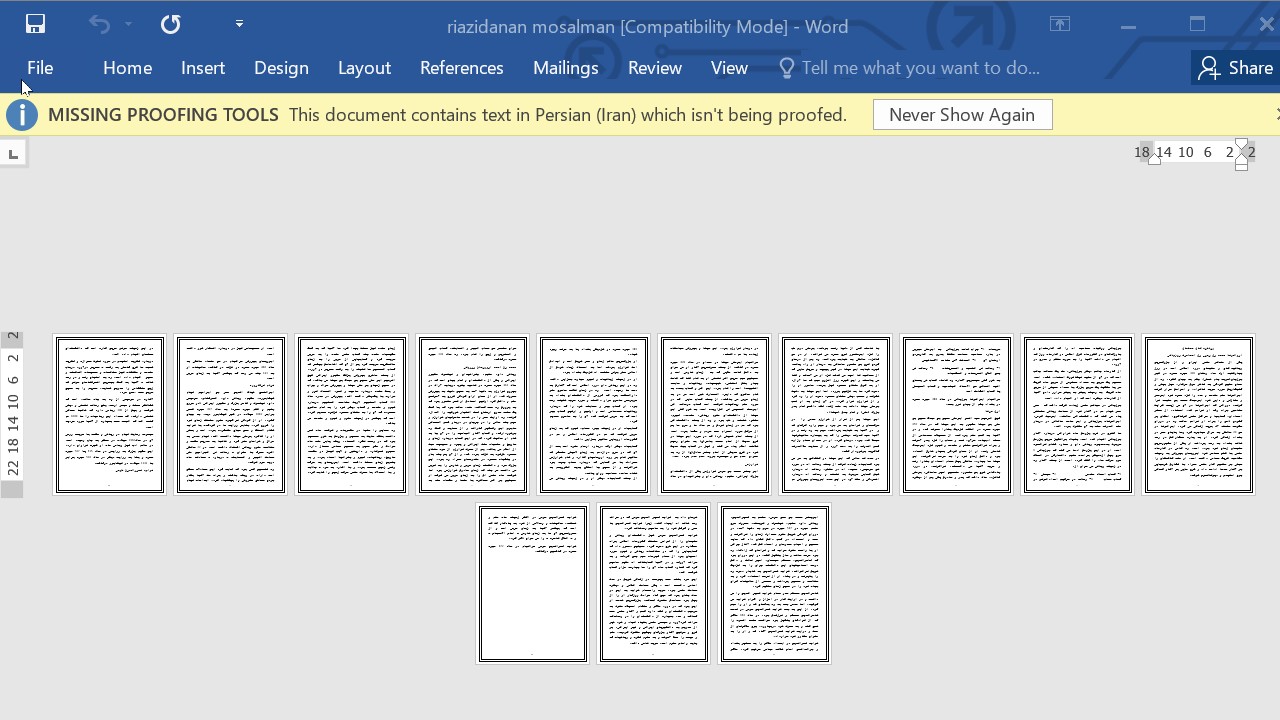Viewport: 1280px width, 720px height.
Task: Open Customize Quick Access Toolbar dropdown
Action: [x=239, y=24]
